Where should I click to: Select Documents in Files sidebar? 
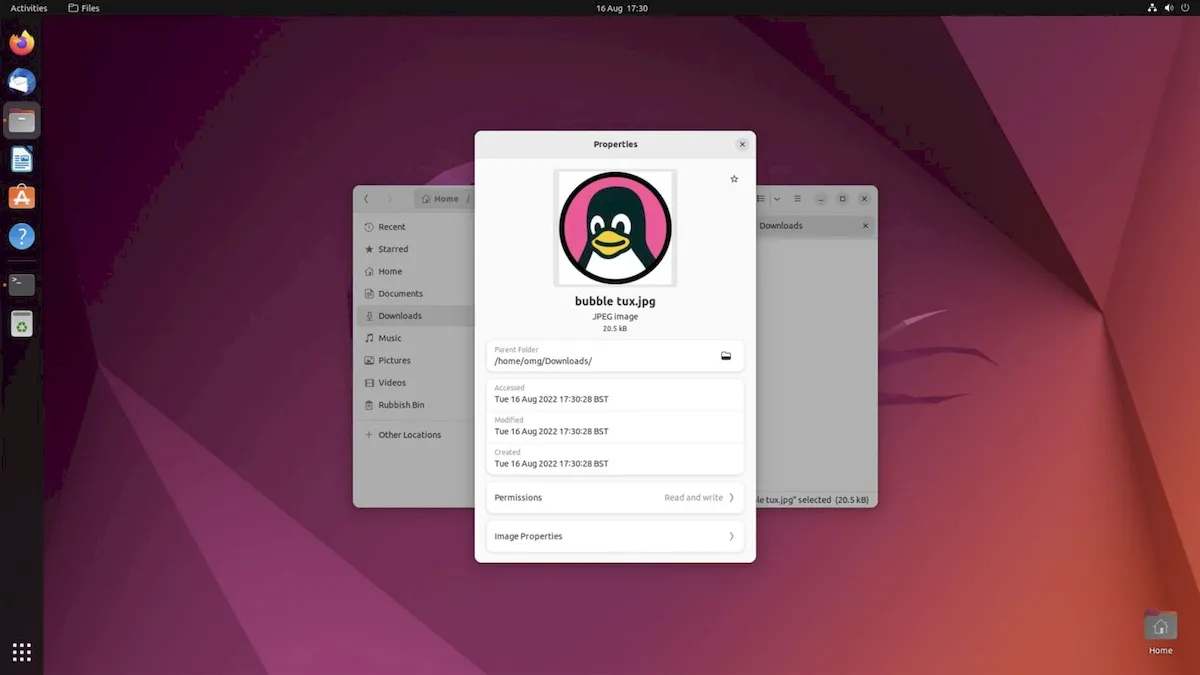point(414,294)
